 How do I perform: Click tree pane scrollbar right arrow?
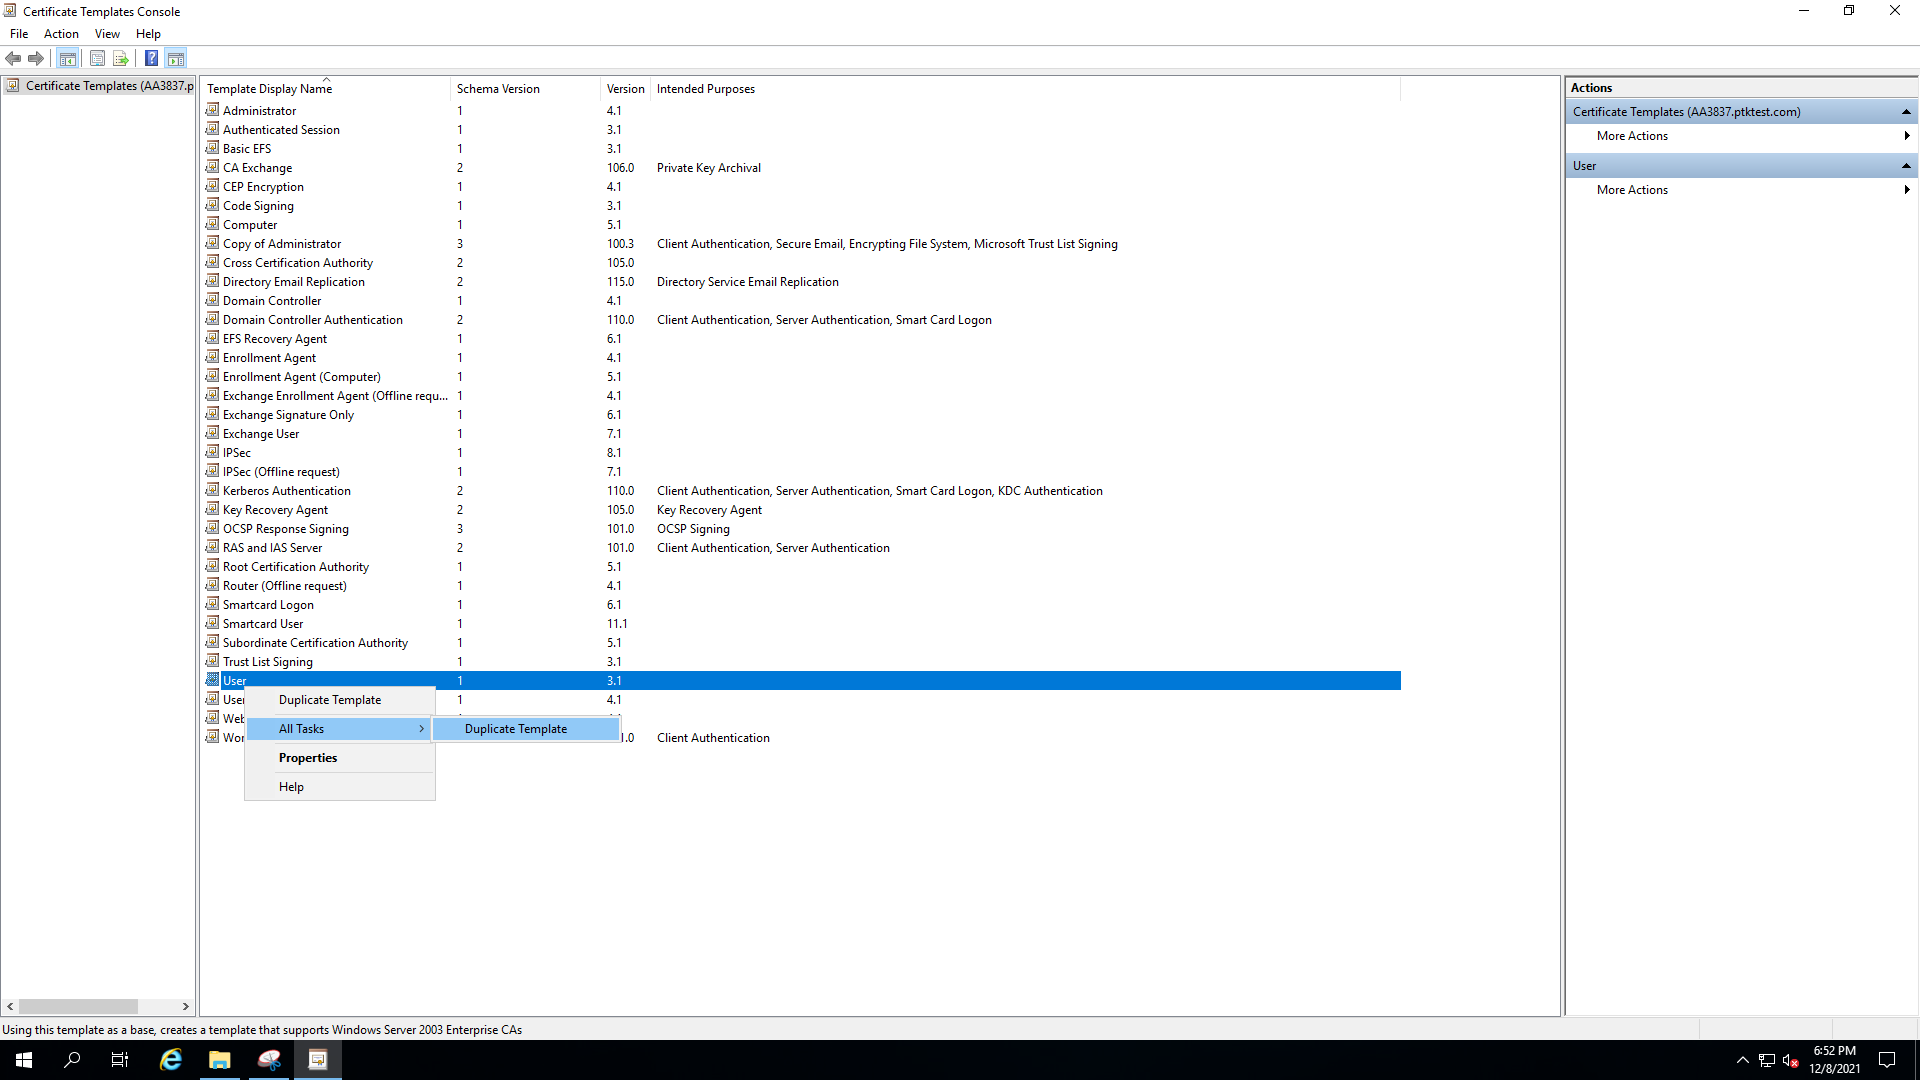click(185, 1006)
